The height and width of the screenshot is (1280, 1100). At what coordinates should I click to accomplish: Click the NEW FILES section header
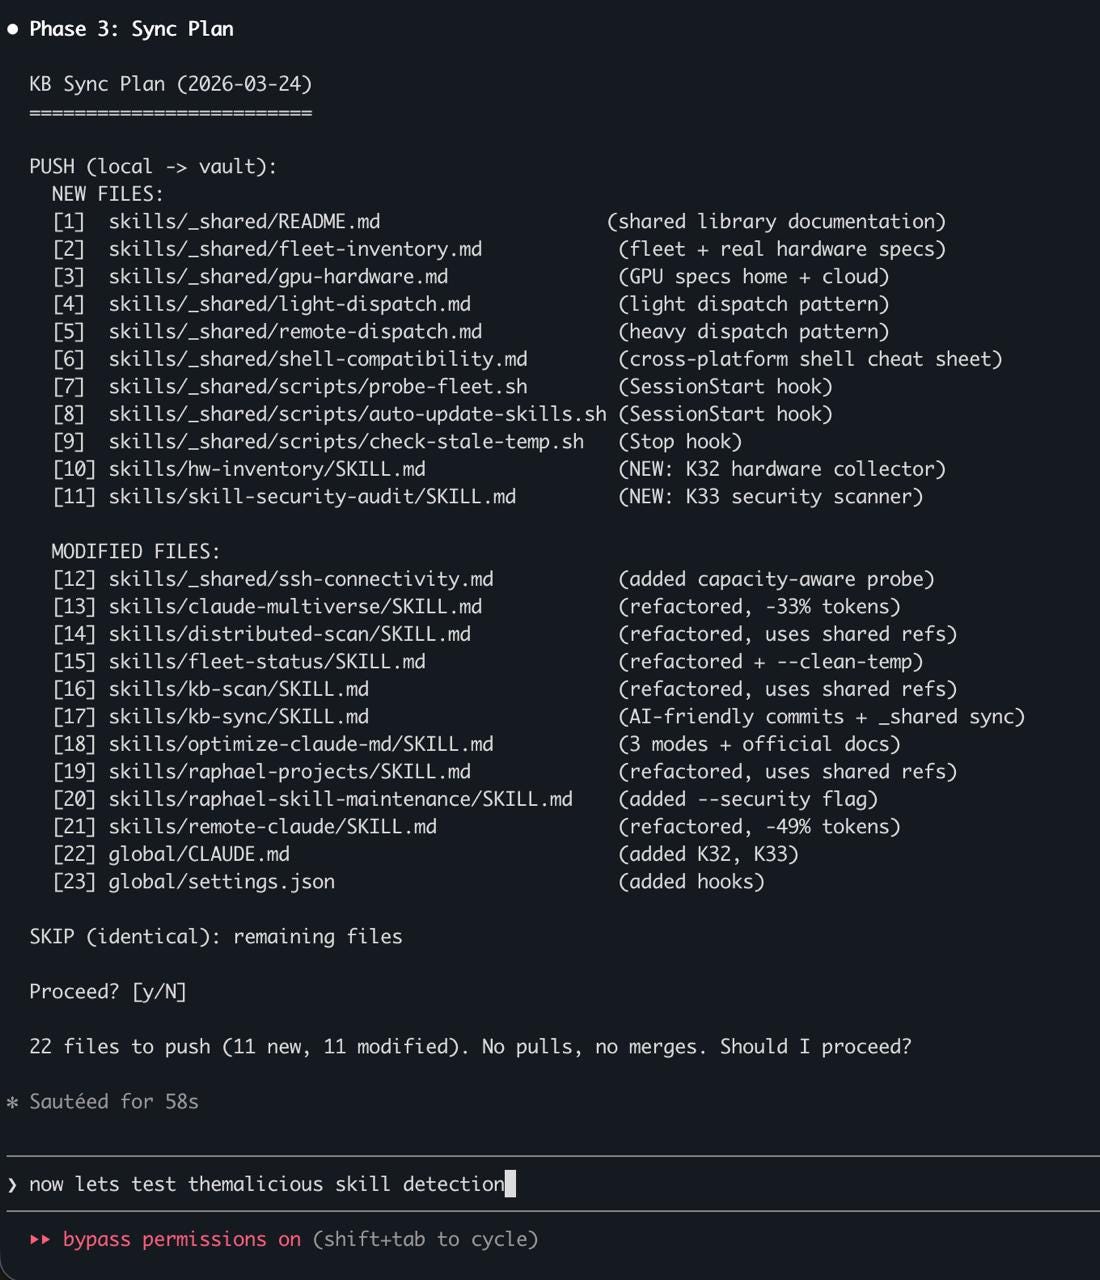(108, 194)
